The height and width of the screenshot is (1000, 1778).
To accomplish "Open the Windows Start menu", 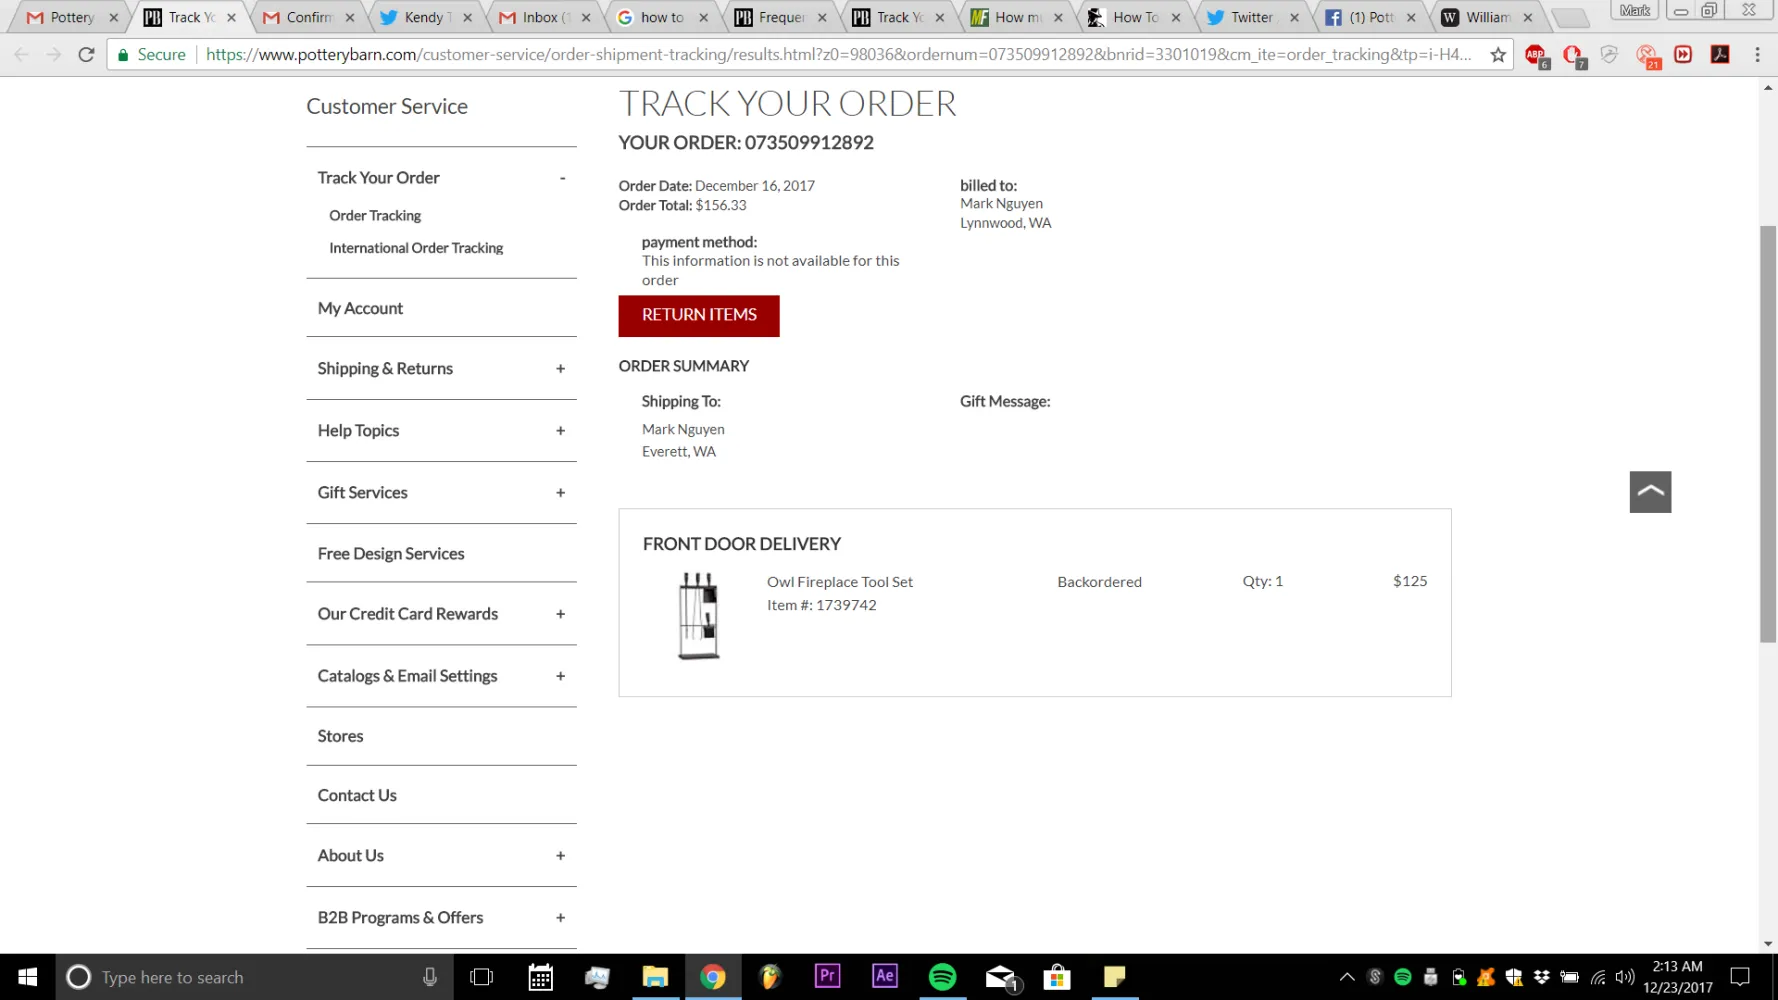I will (x=28, y=977).
